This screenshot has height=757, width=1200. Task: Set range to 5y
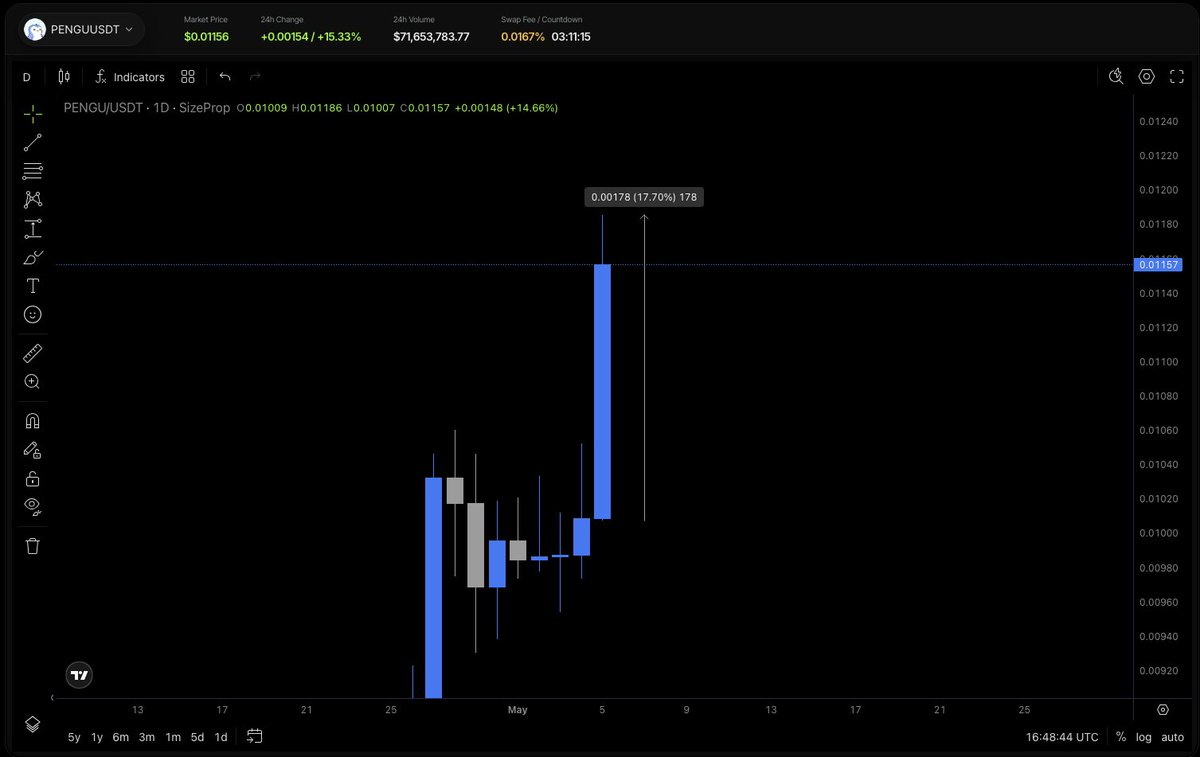click(x=74, y=737)
